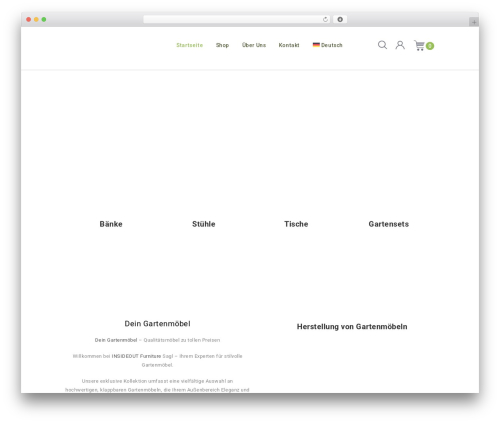Click the red close window button
500x423 pixels.
coord(29,19)
